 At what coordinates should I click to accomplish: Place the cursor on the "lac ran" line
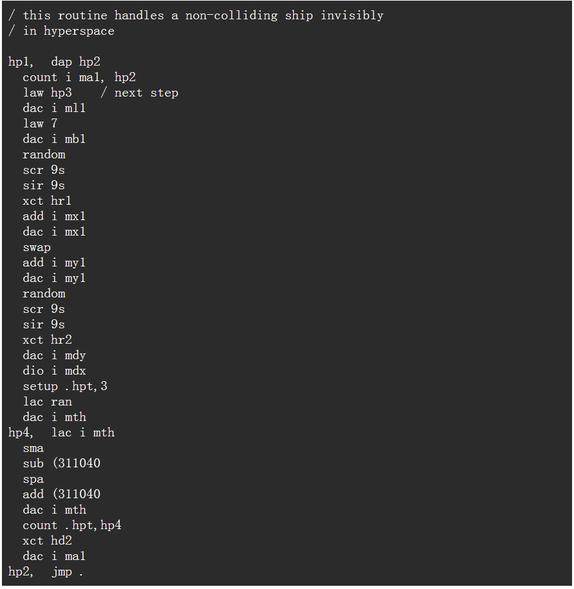coord(47,402)
